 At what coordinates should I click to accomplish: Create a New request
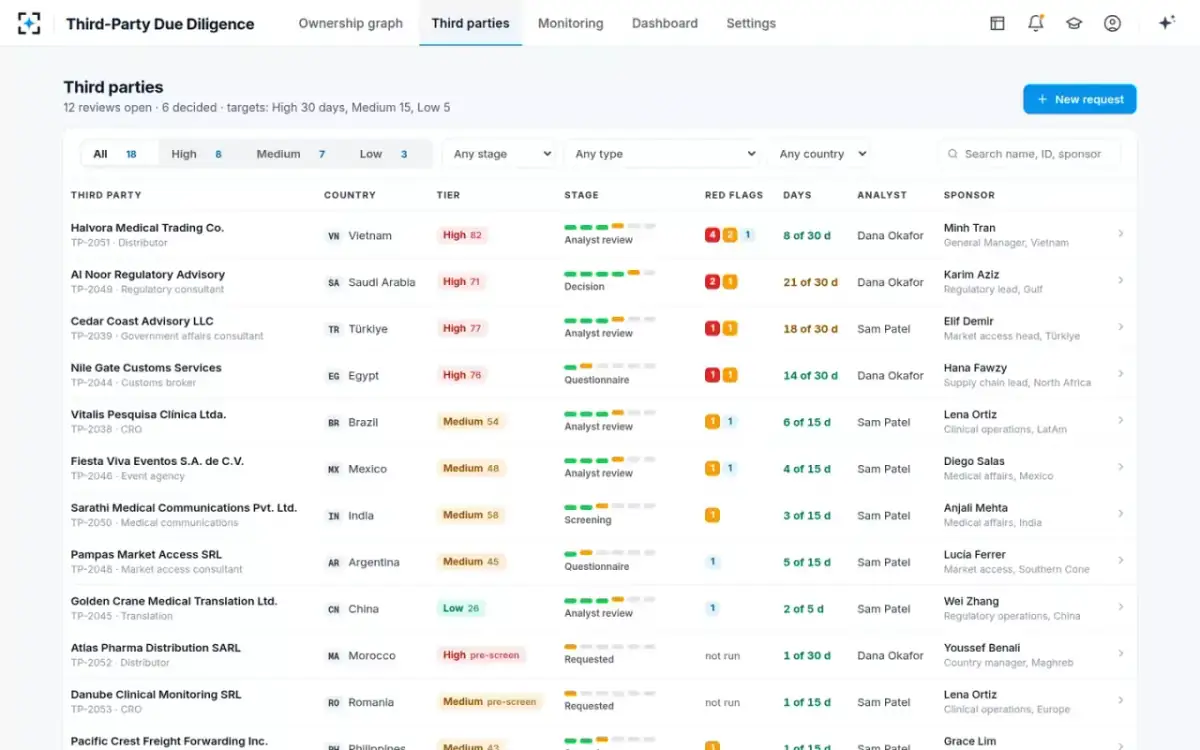[1080, 99]
